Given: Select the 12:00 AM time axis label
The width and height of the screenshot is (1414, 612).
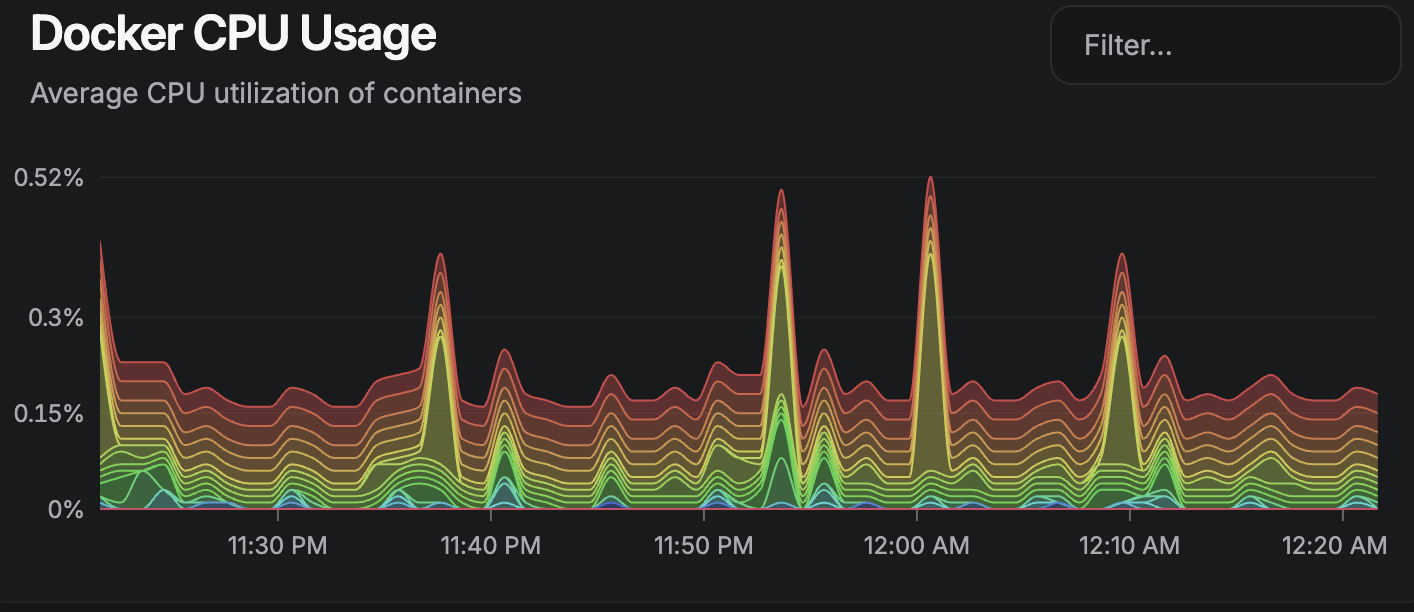Looking at the screenshot, I should 916,546.
